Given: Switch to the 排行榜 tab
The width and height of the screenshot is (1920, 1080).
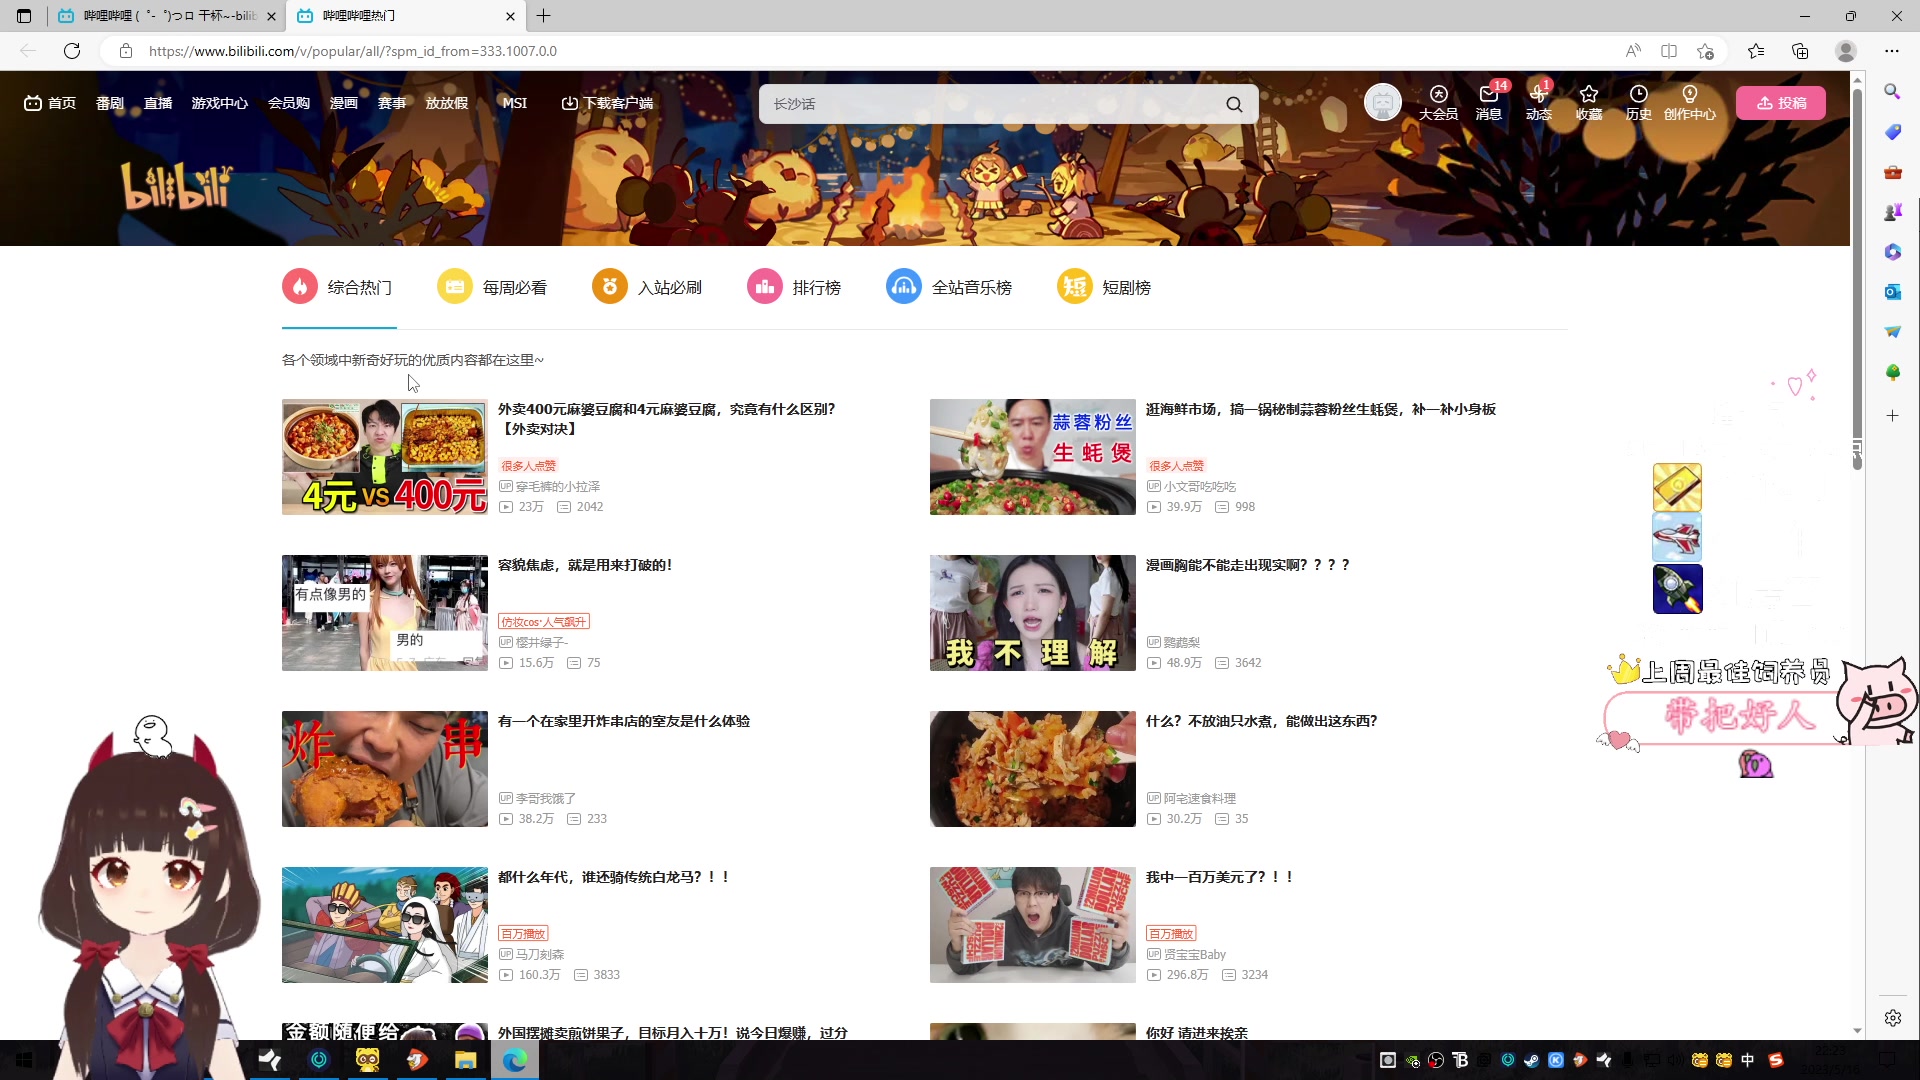Looking at the screenshot, I should (794, 287).
